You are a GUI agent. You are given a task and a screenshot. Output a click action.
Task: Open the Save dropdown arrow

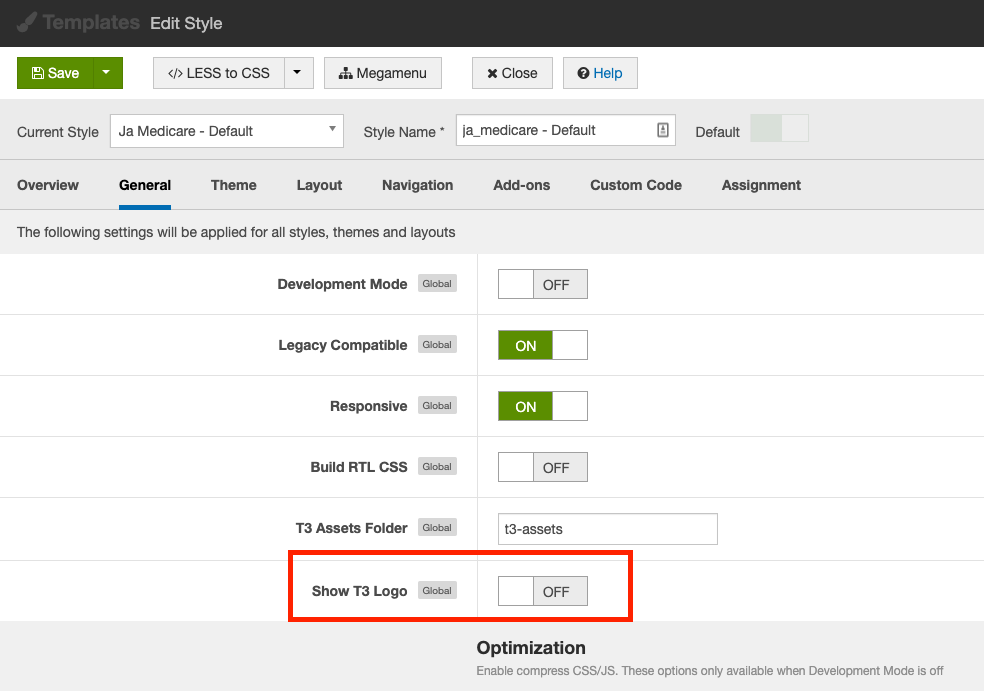click(x=108, y=73)
